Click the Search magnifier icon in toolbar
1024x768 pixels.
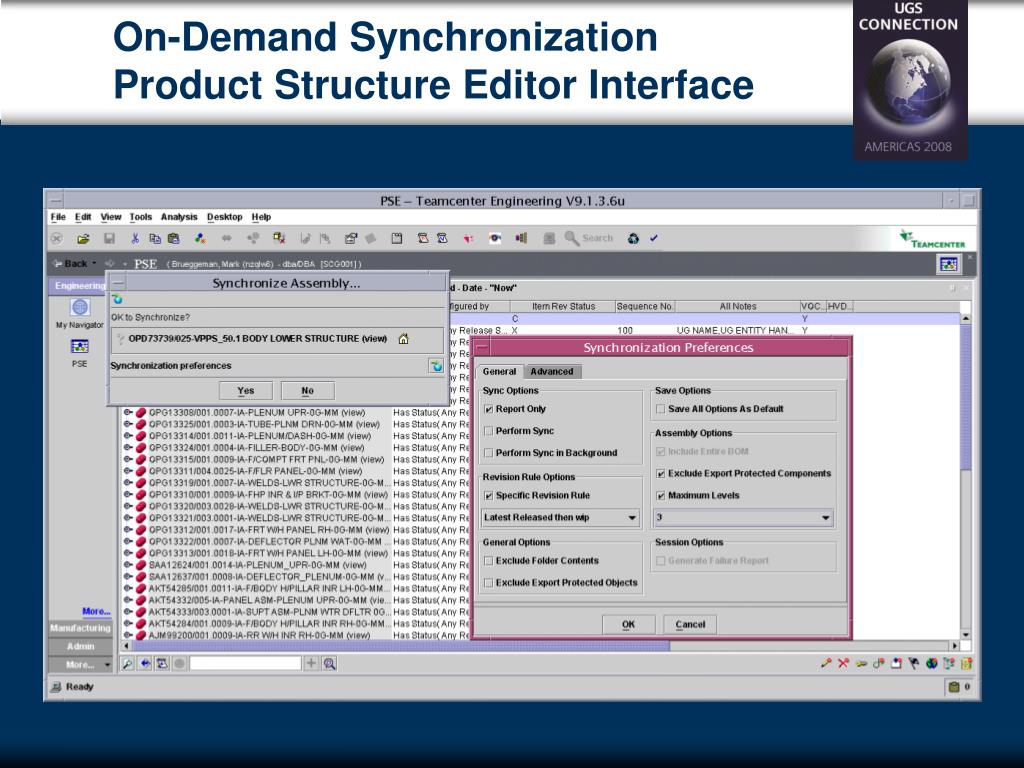coord(571,238)
